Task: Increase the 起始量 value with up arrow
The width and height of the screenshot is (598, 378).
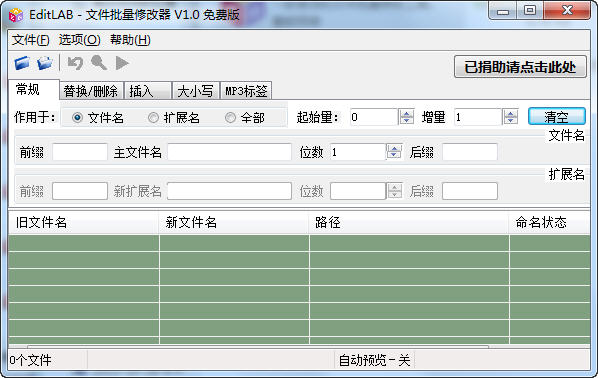Action: click(406, 113)
